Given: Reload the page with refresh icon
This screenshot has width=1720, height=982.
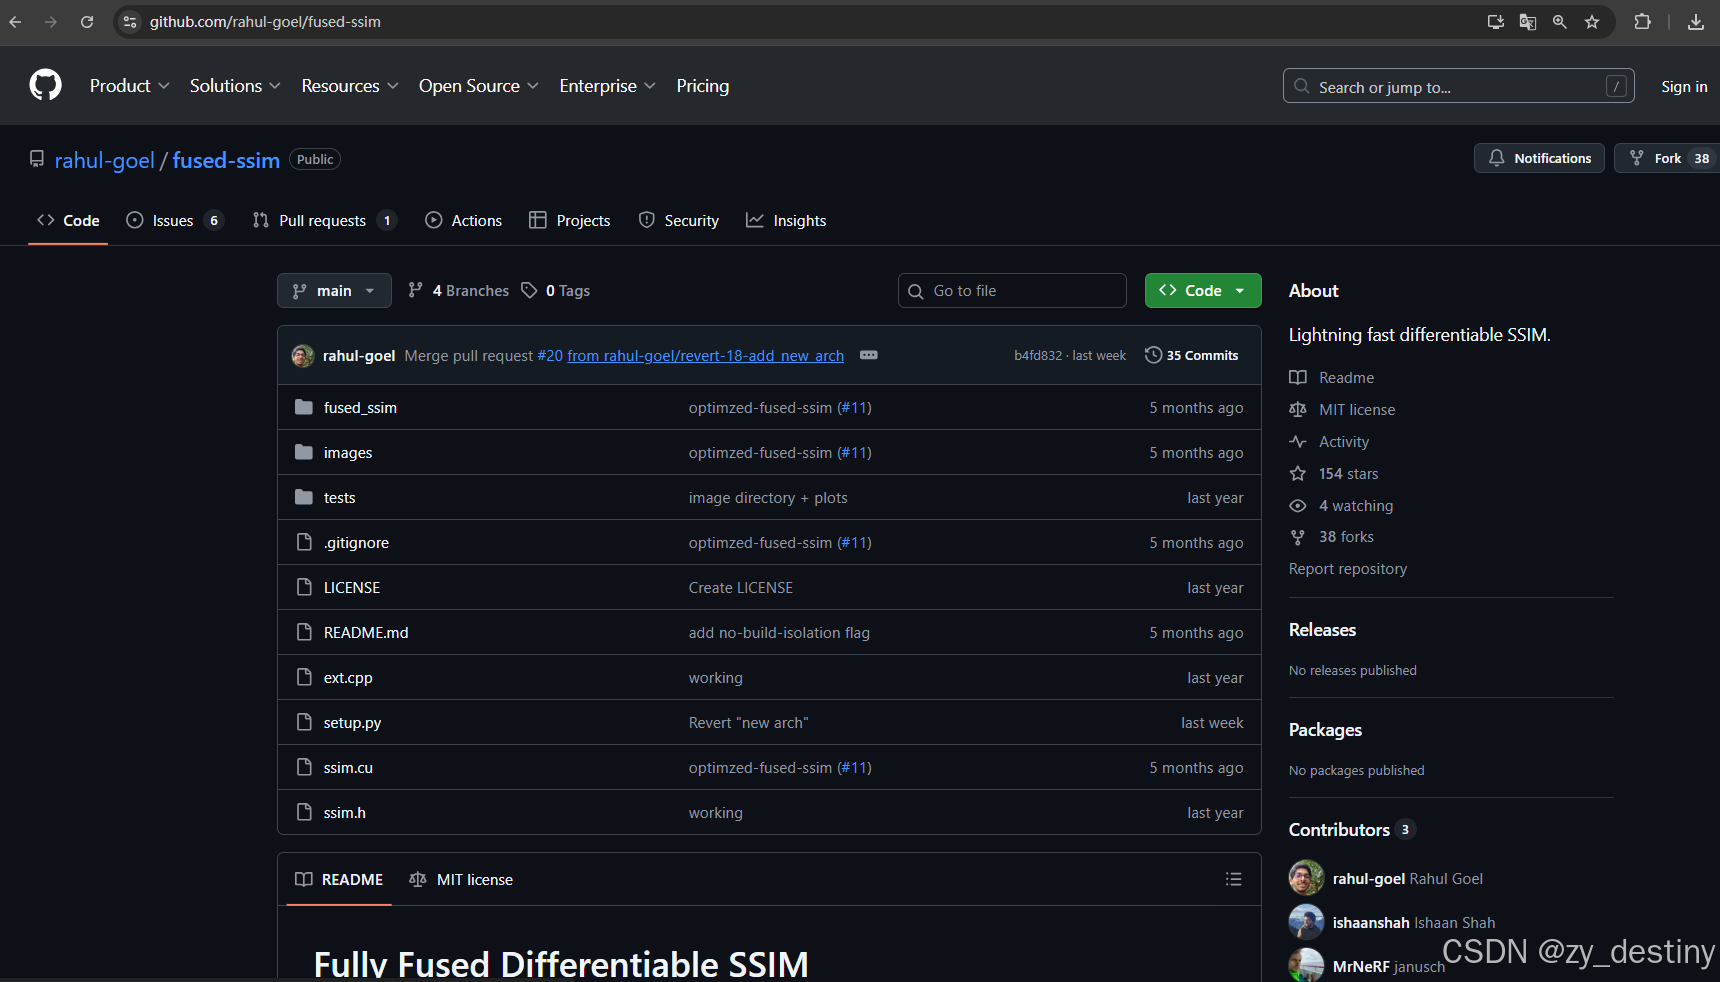Looking at the screenshot, I should (87, 21).
